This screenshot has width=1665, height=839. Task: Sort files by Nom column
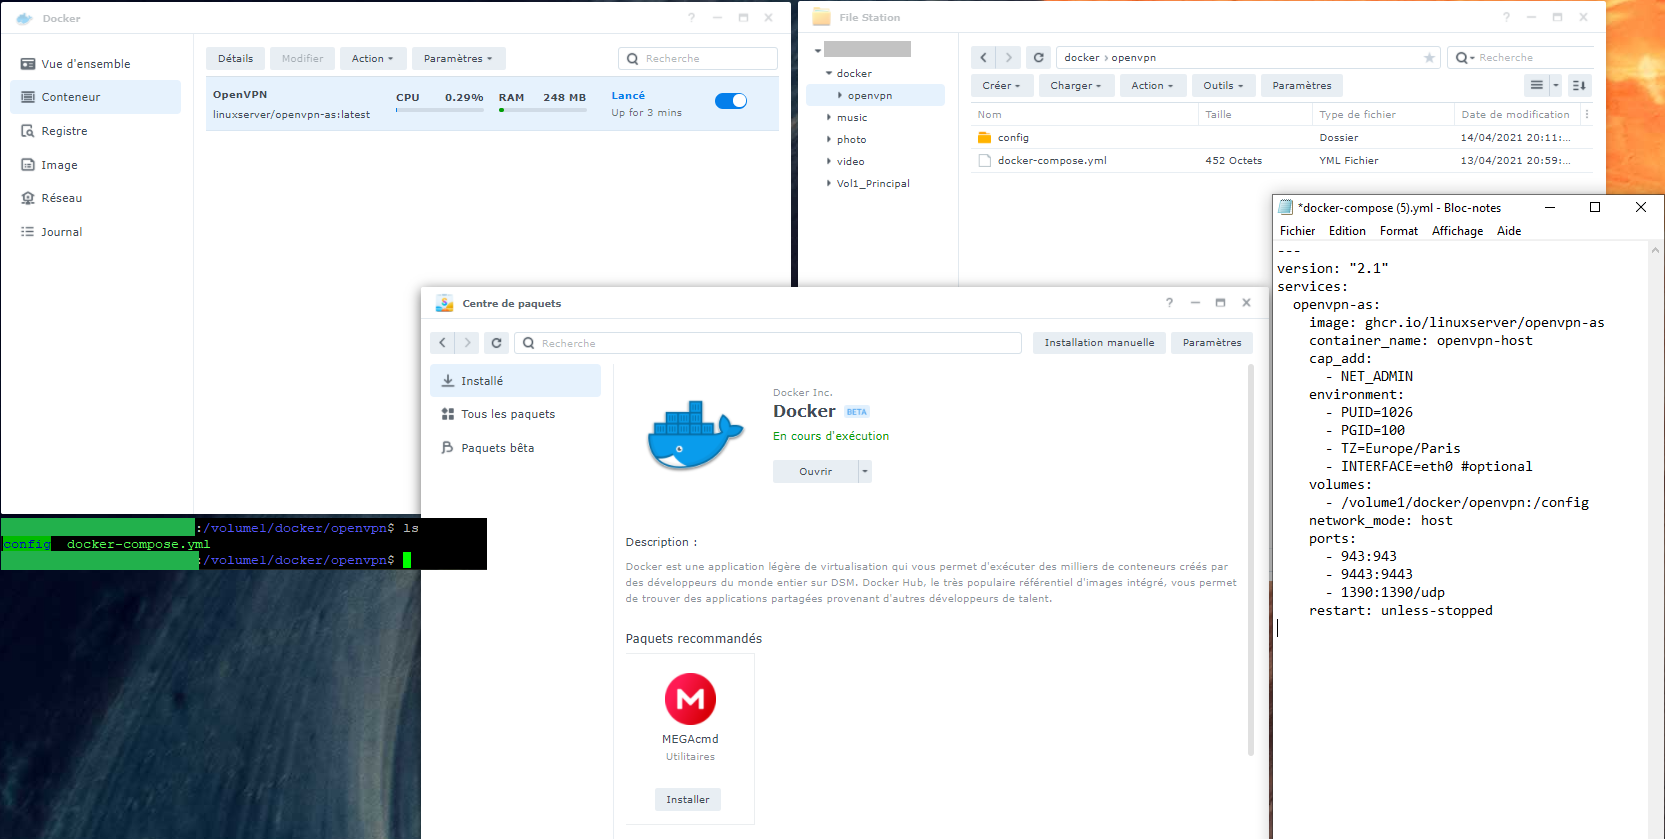pos(1084,115)
